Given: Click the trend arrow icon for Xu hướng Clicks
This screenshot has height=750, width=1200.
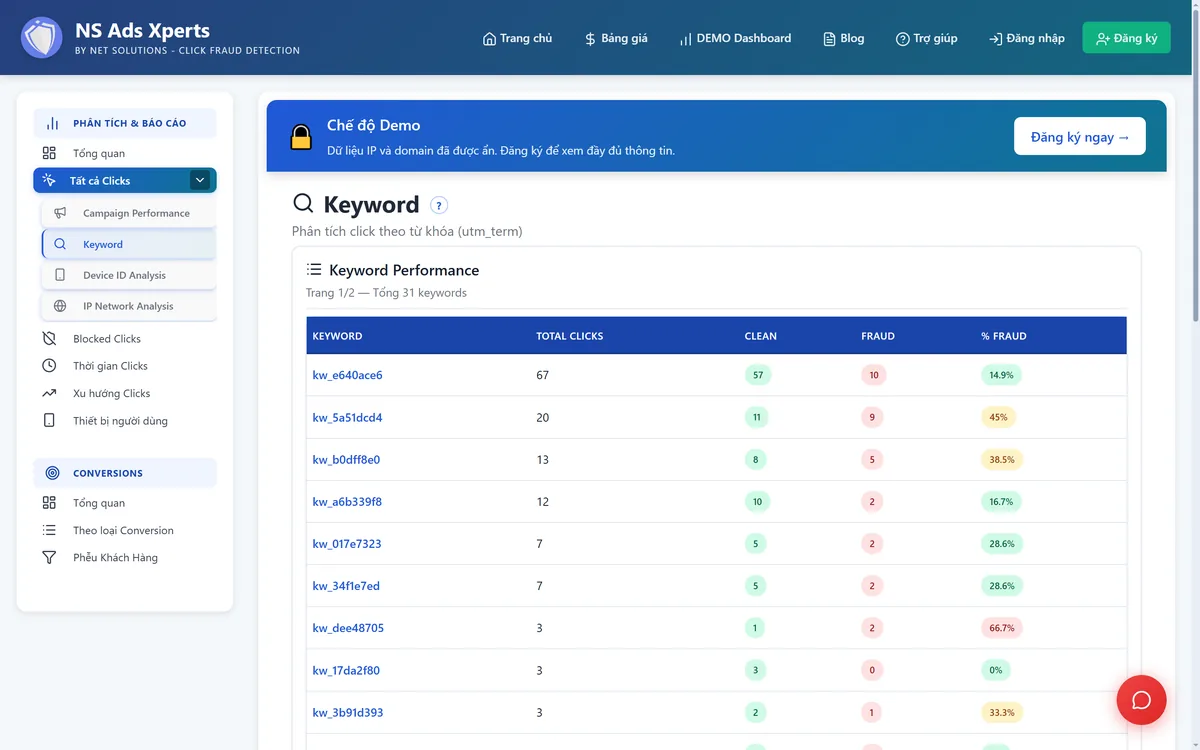Looking at the screenshot, I should (x=49, y=393).
